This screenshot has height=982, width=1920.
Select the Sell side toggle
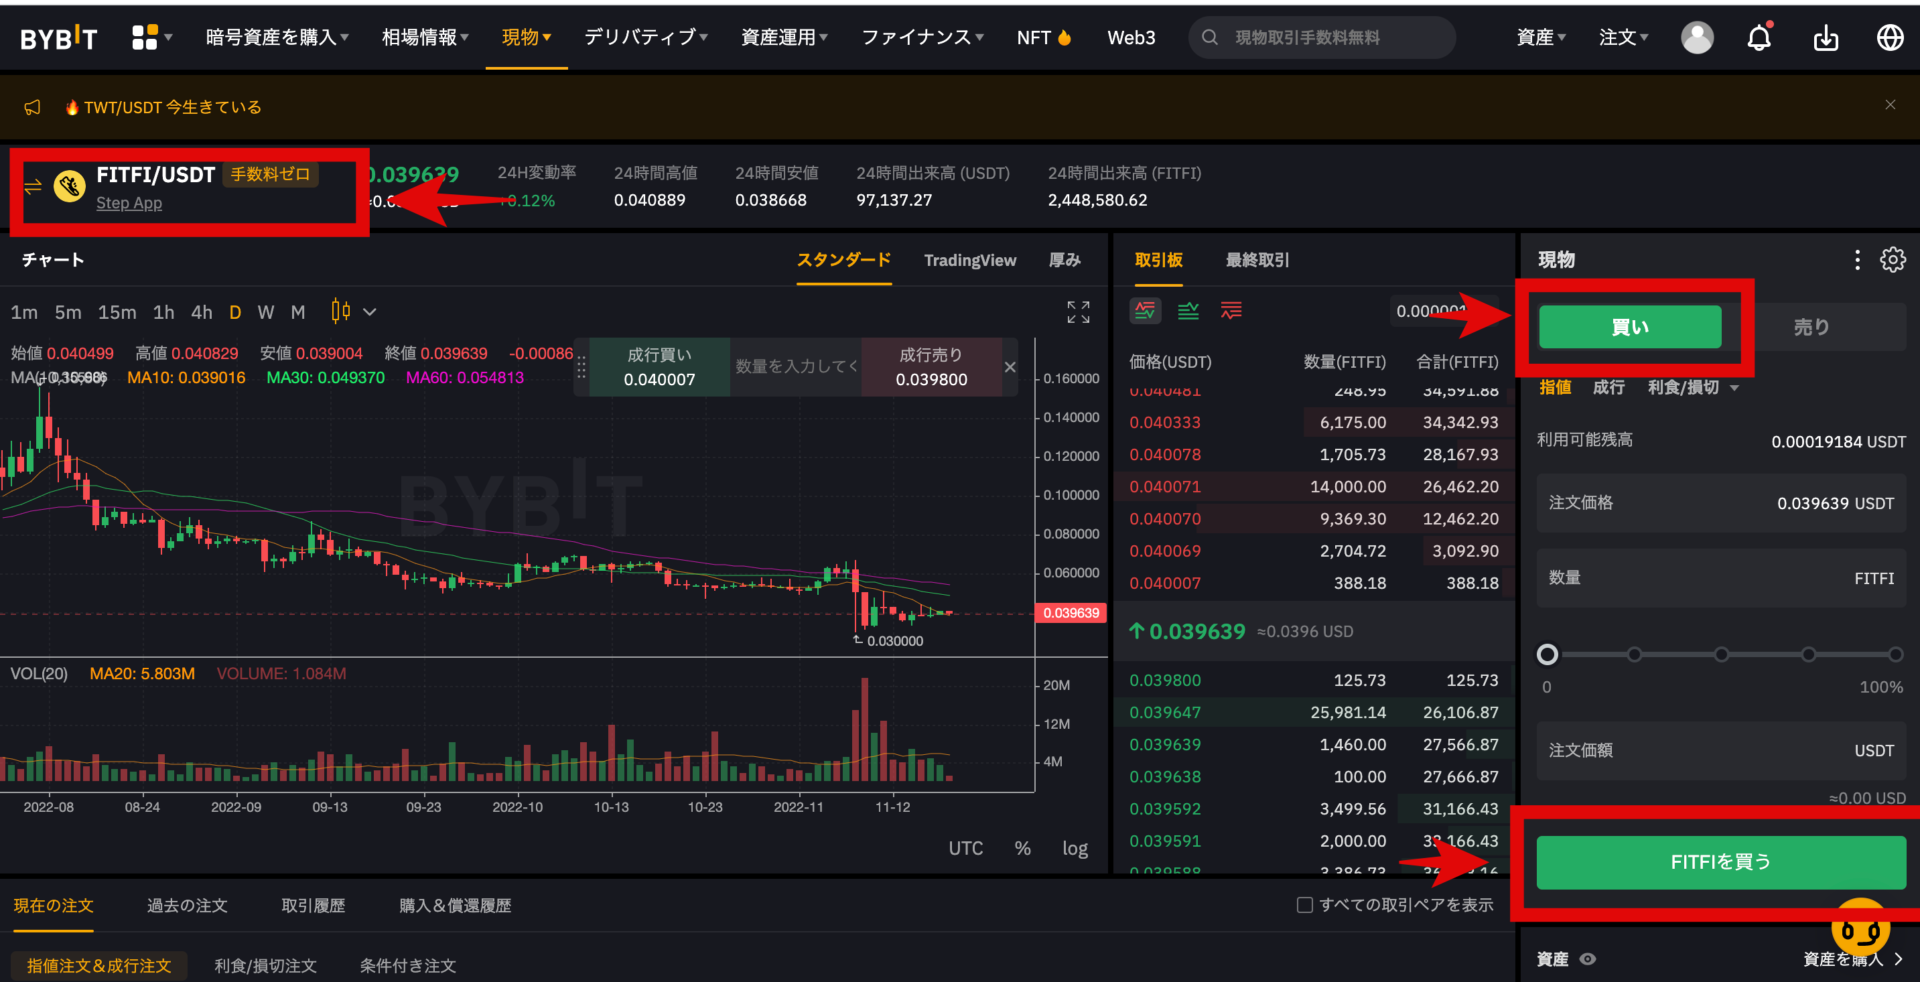coord(1811,327)
